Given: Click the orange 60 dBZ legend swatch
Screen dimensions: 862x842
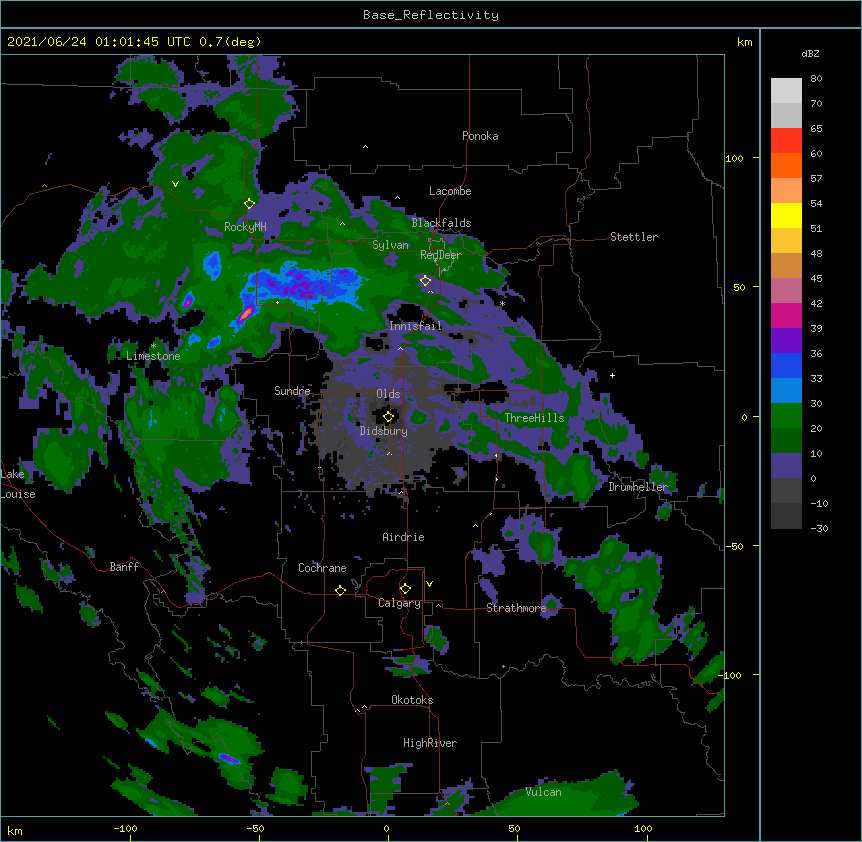Looking at the screenshot, I should click(x=786, y=165).
